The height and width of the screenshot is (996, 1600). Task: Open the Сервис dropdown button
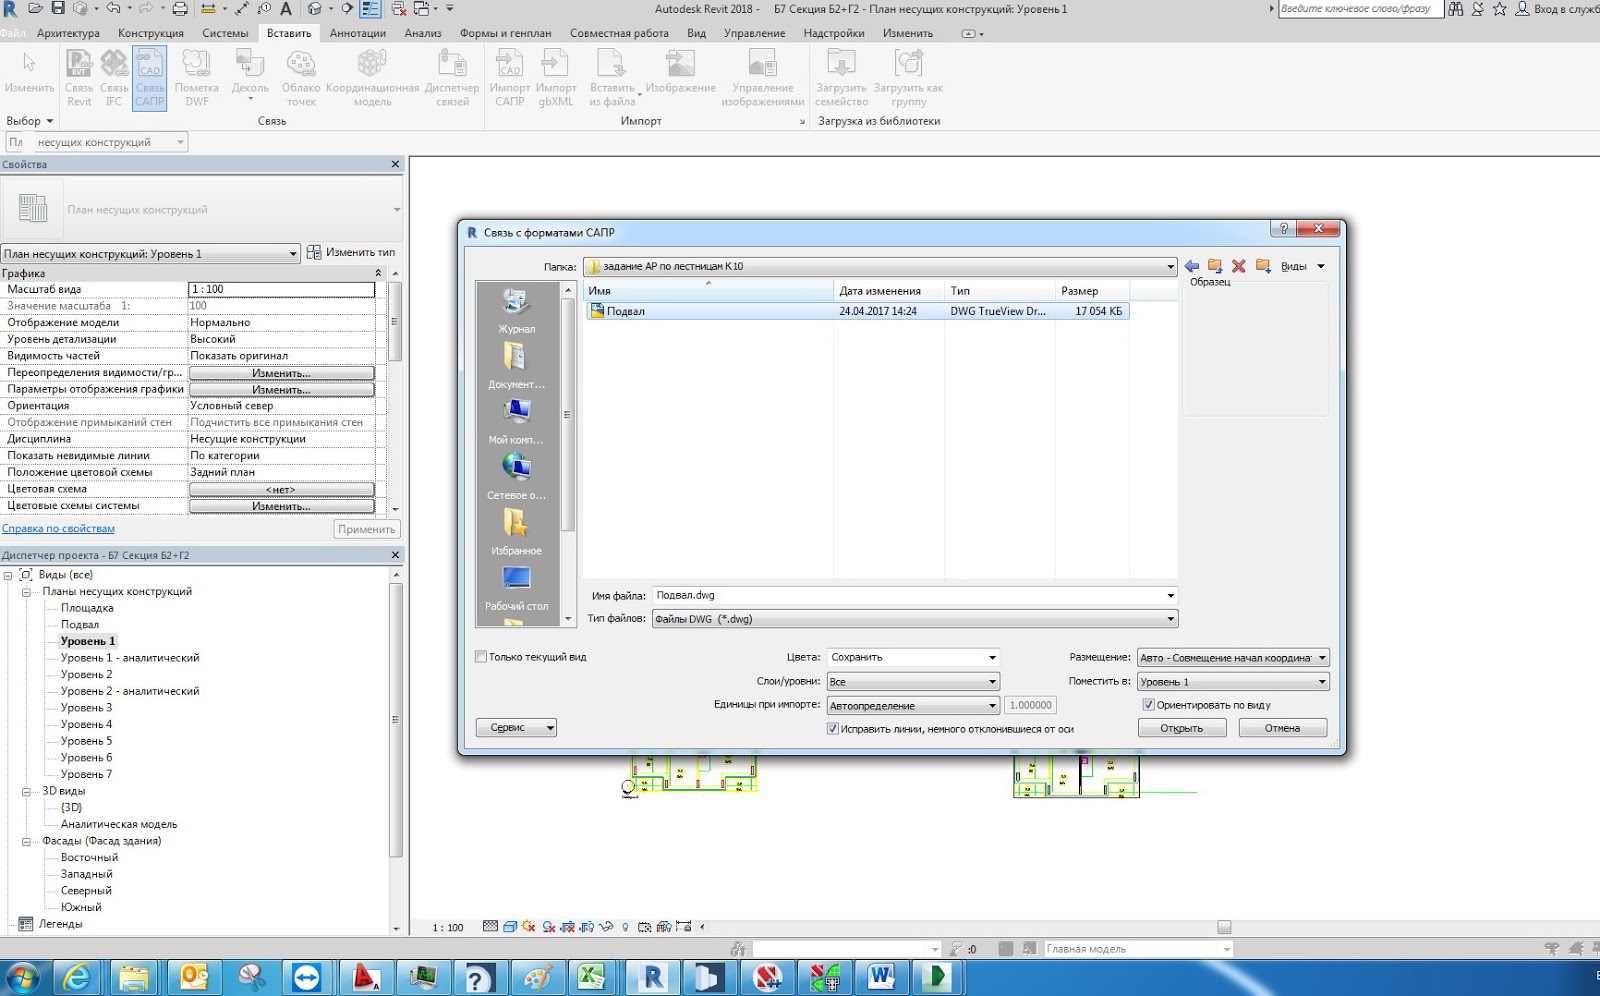click(x=516, y=728)
